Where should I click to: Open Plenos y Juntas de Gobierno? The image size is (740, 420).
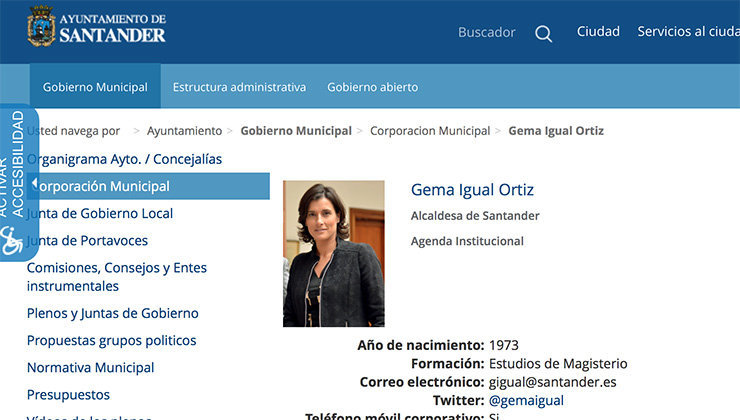113,313
